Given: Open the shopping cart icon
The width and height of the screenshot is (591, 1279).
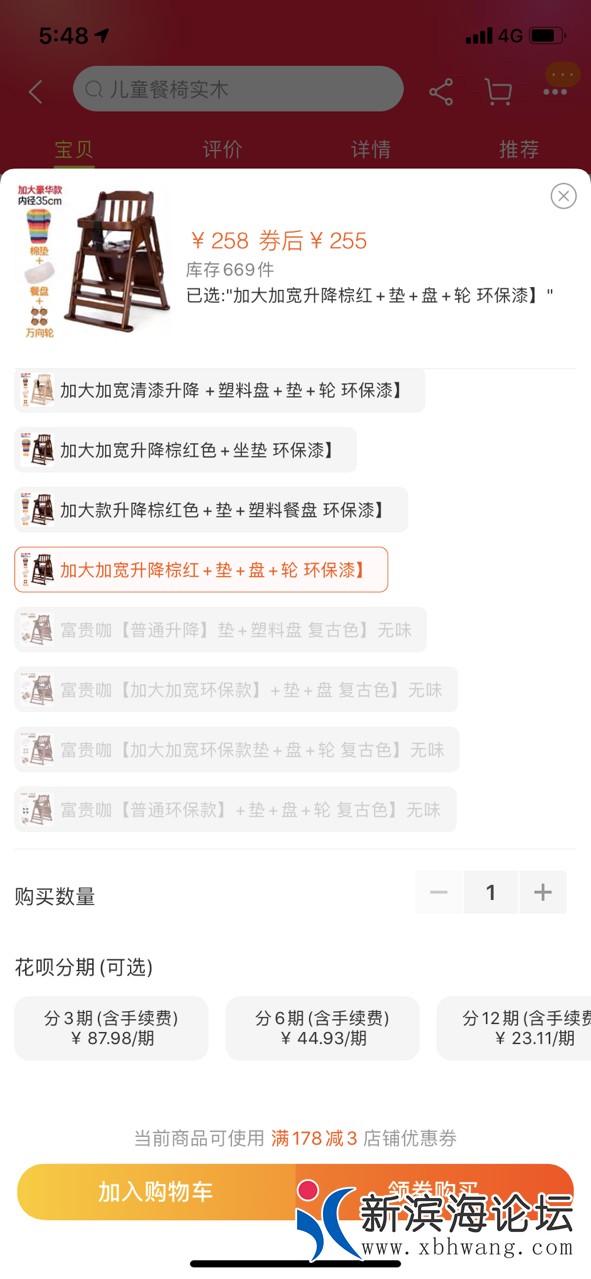Looking at the screenshot, I should coord(498,92).
